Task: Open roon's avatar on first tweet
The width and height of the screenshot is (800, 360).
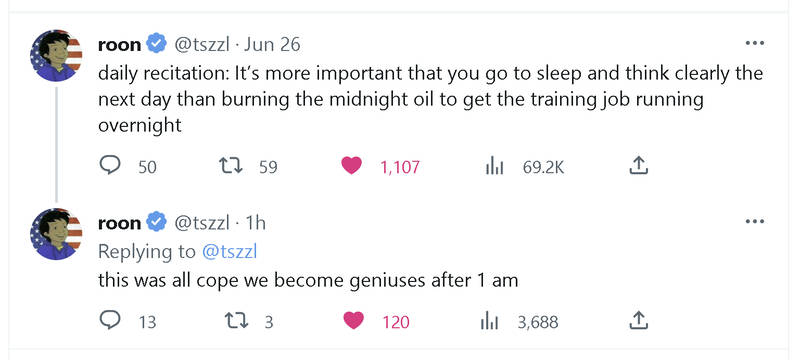Action: 56,56
